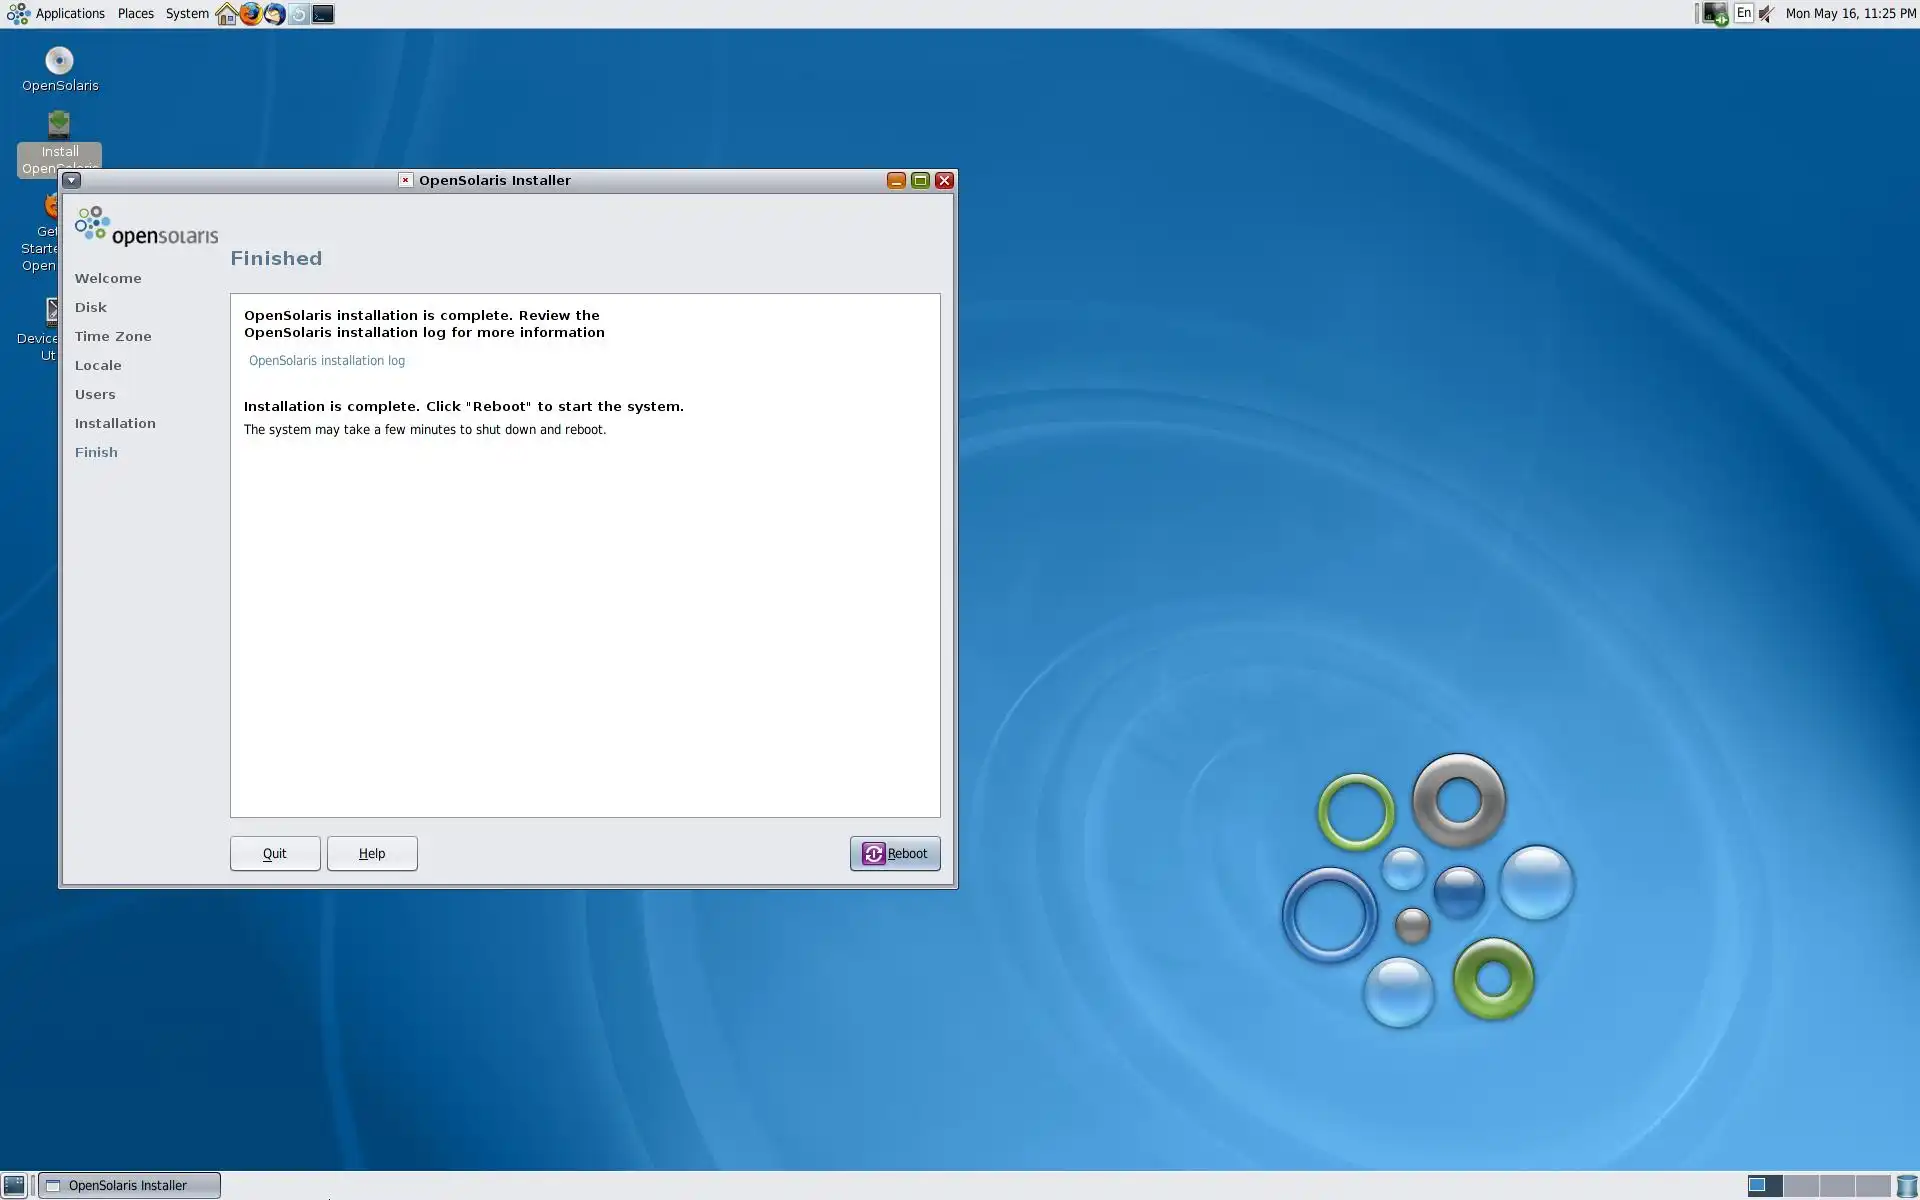Open the trash icon in bottom panel

[1906, 1186]
